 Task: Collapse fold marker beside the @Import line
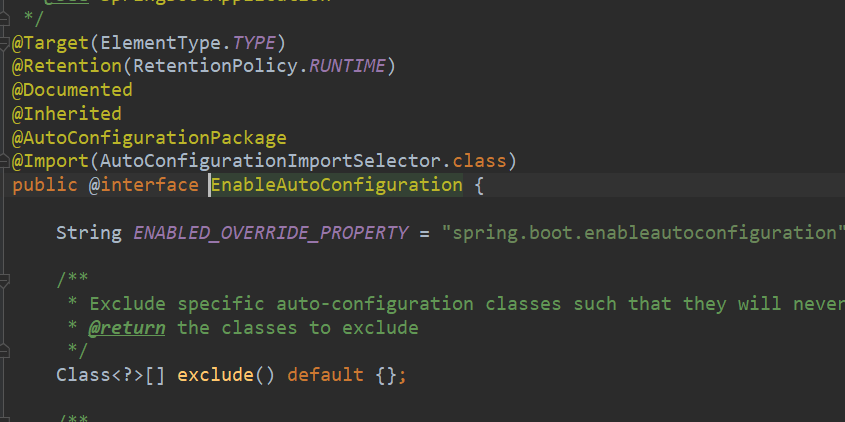point(4,161)
